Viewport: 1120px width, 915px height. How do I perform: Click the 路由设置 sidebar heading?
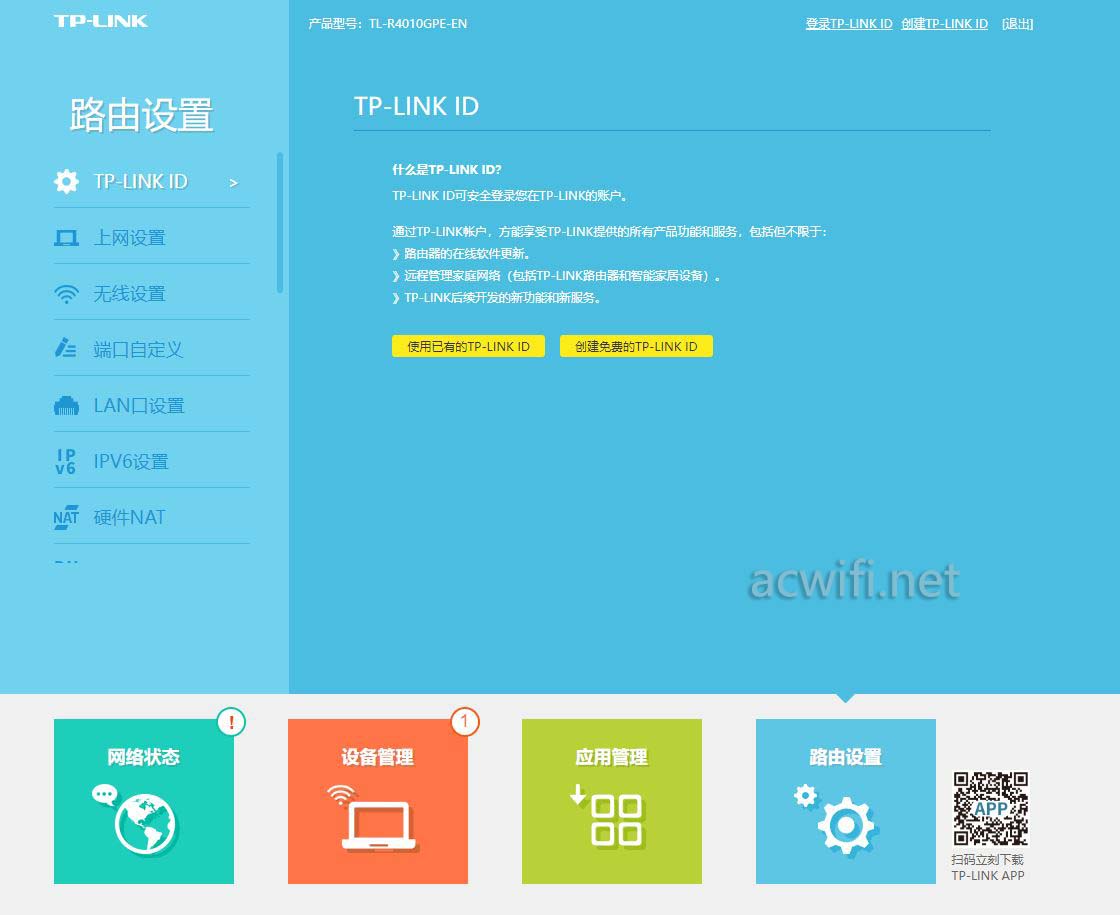(141, 114)
